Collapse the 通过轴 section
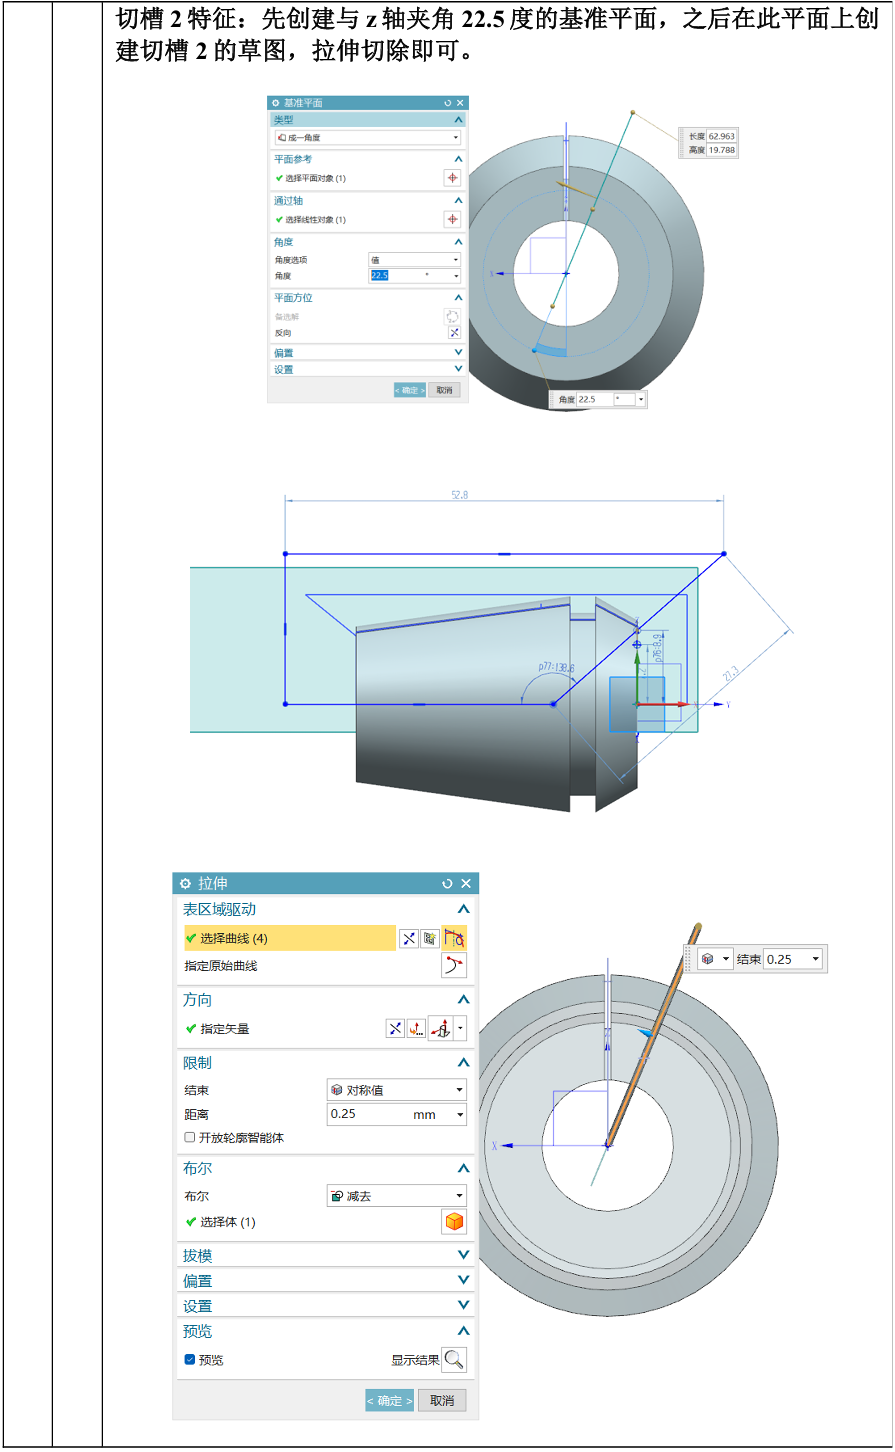This screenshot has height=1452, width=895. click(x=458, y=201)
